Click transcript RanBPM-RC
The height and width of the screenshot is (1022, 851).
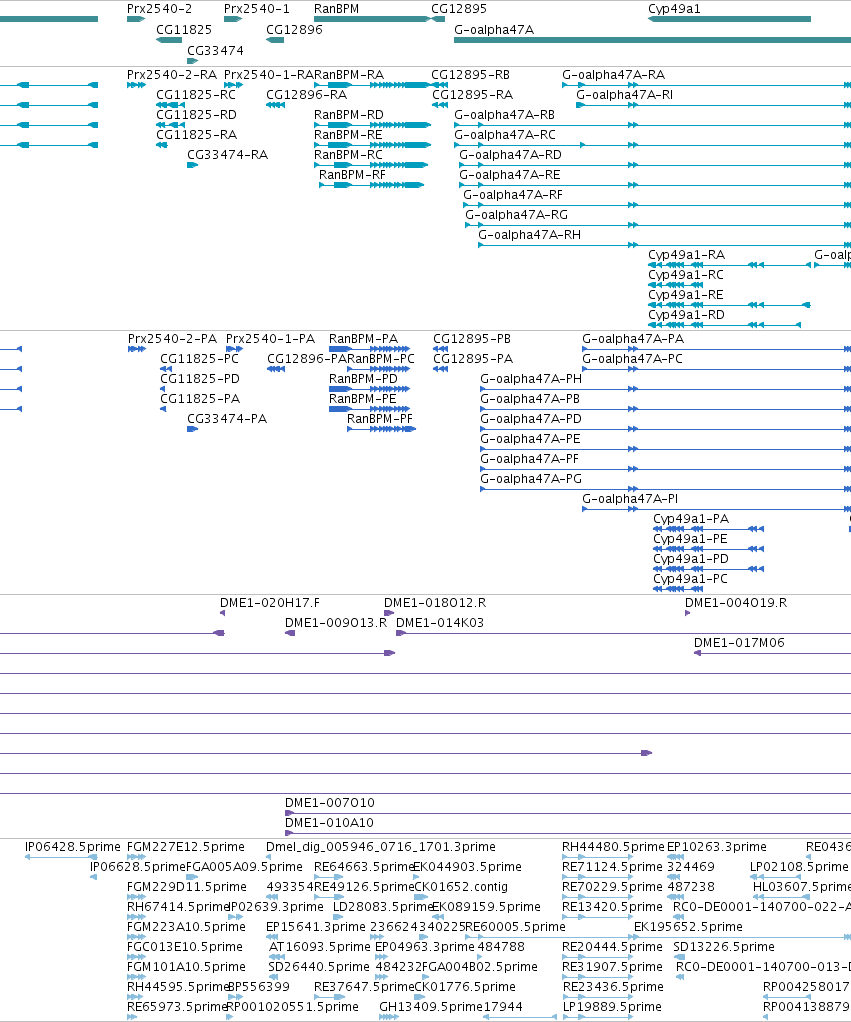pyautogui.click(x=349, y=155)
